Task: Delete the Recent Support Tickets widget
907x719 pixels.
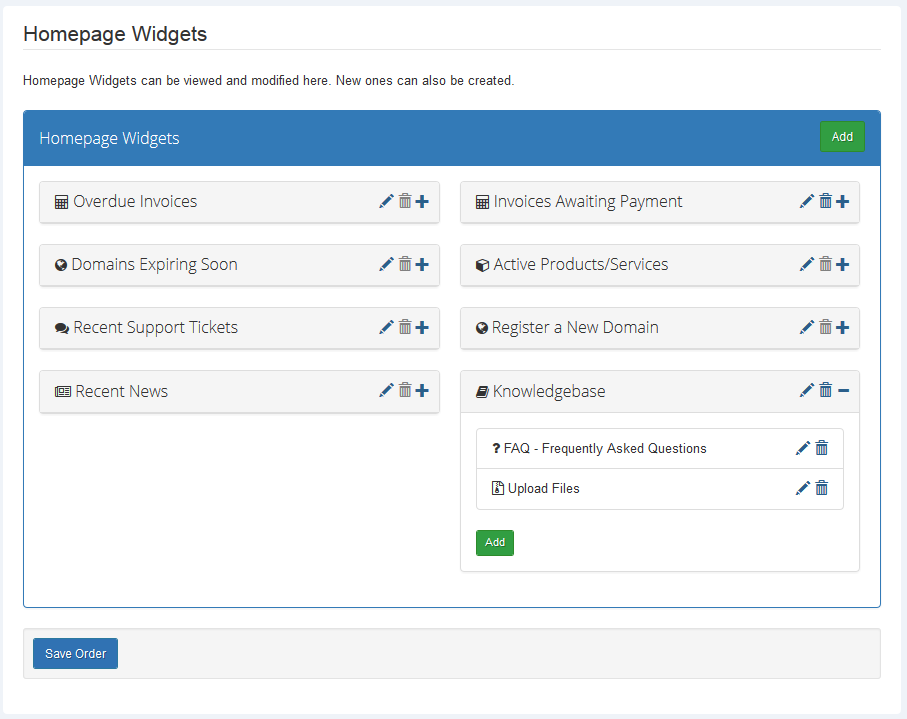Action: 405,327
